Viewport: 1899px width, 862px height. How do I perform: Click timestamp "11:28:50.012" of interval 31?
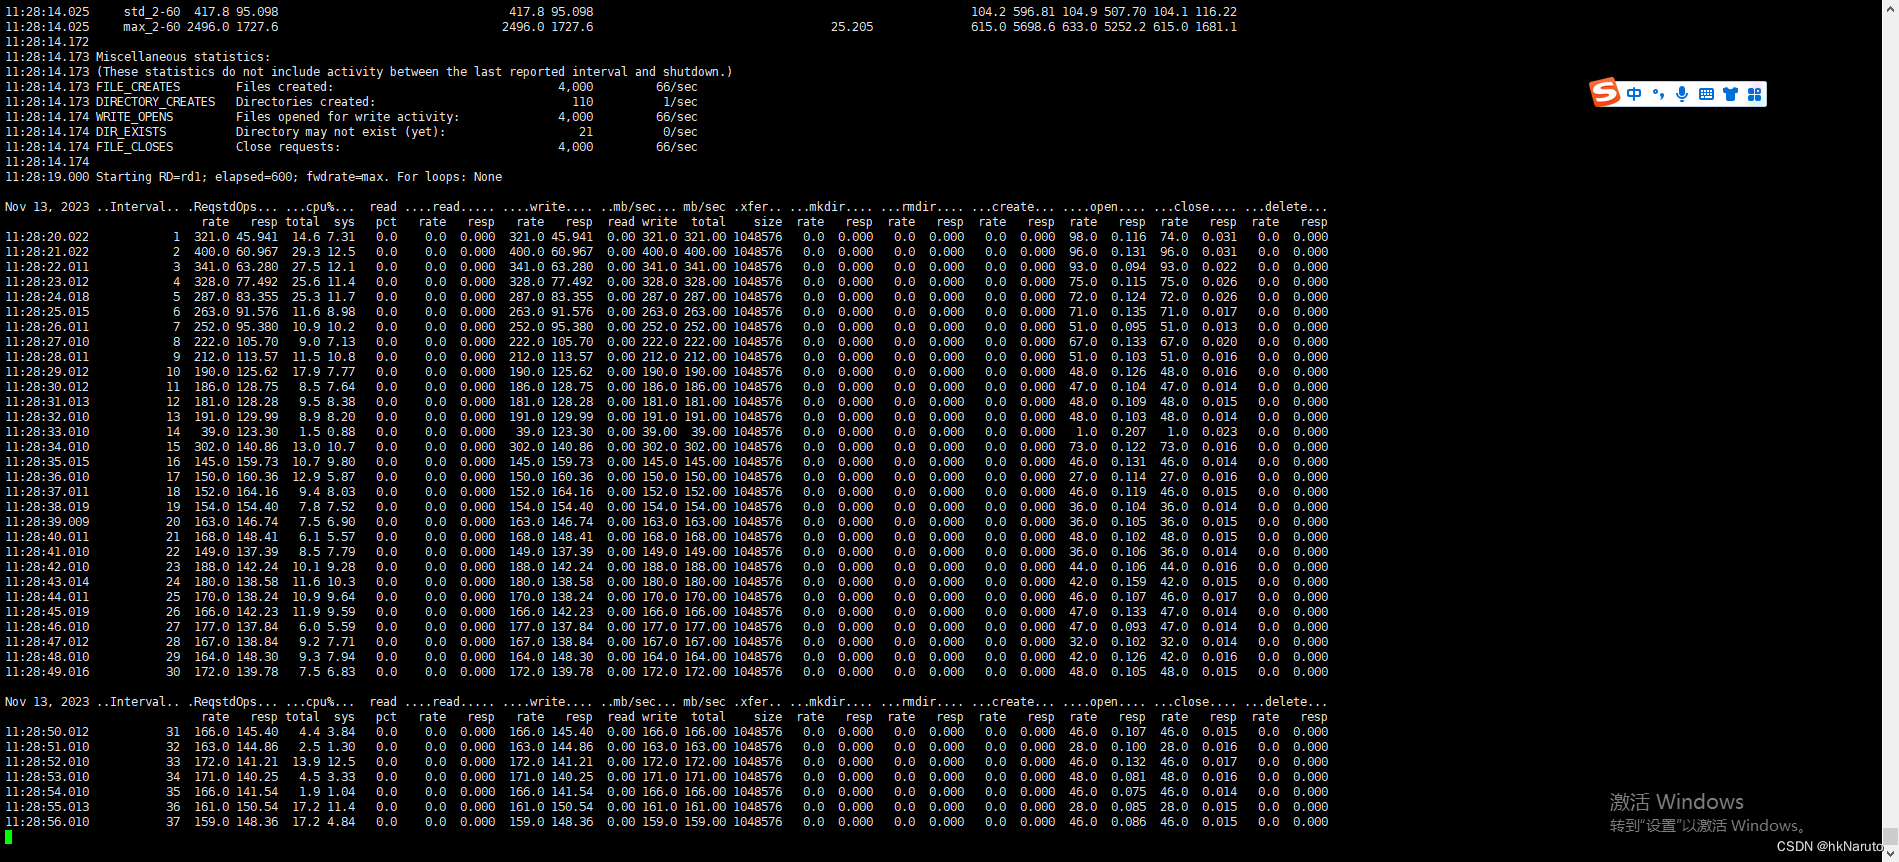47,732
